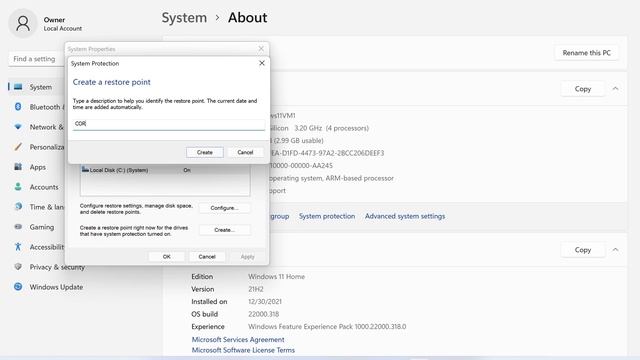640x360 pixels.
Task: Collapse Windows specifications section chevron
Action: [x=615, y=249]
